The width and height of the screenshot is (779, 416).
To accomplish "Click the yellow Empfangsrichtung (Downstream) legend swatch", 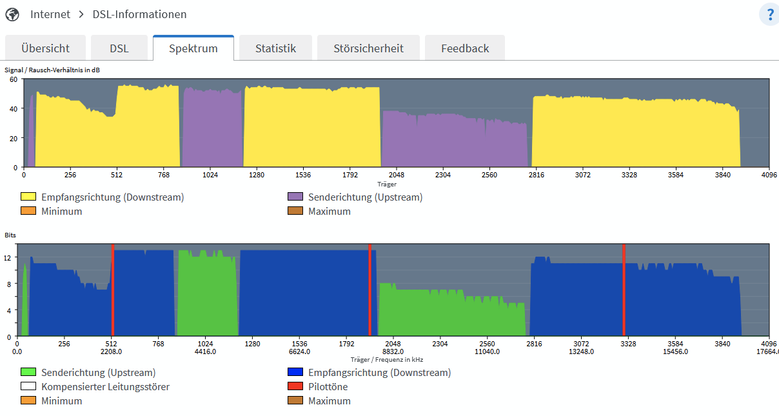I will tap(28, 197).
